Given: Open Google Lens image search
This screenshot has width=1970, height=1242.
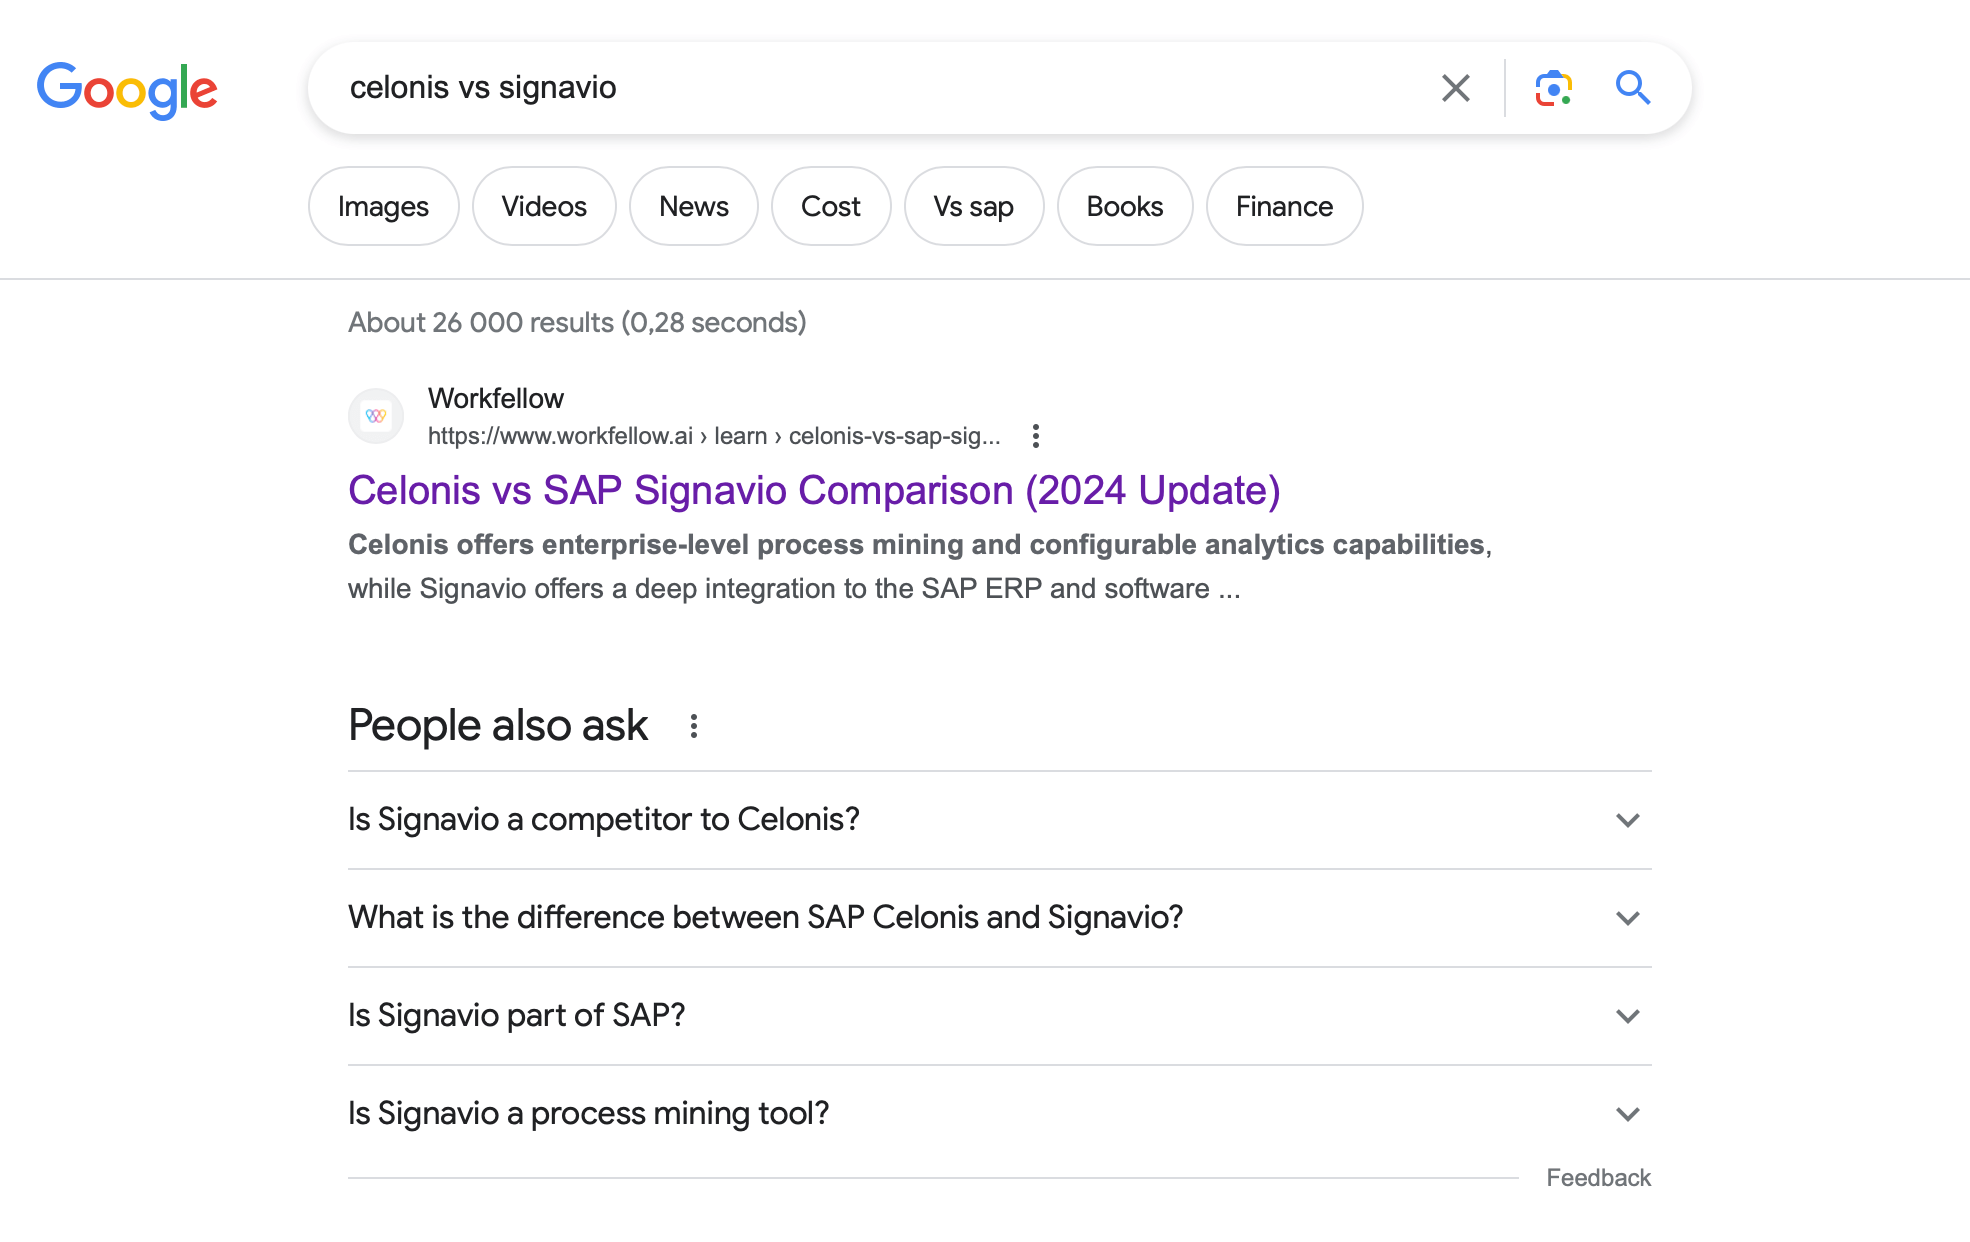Looking at the screenshot, I should (1553, 88).
